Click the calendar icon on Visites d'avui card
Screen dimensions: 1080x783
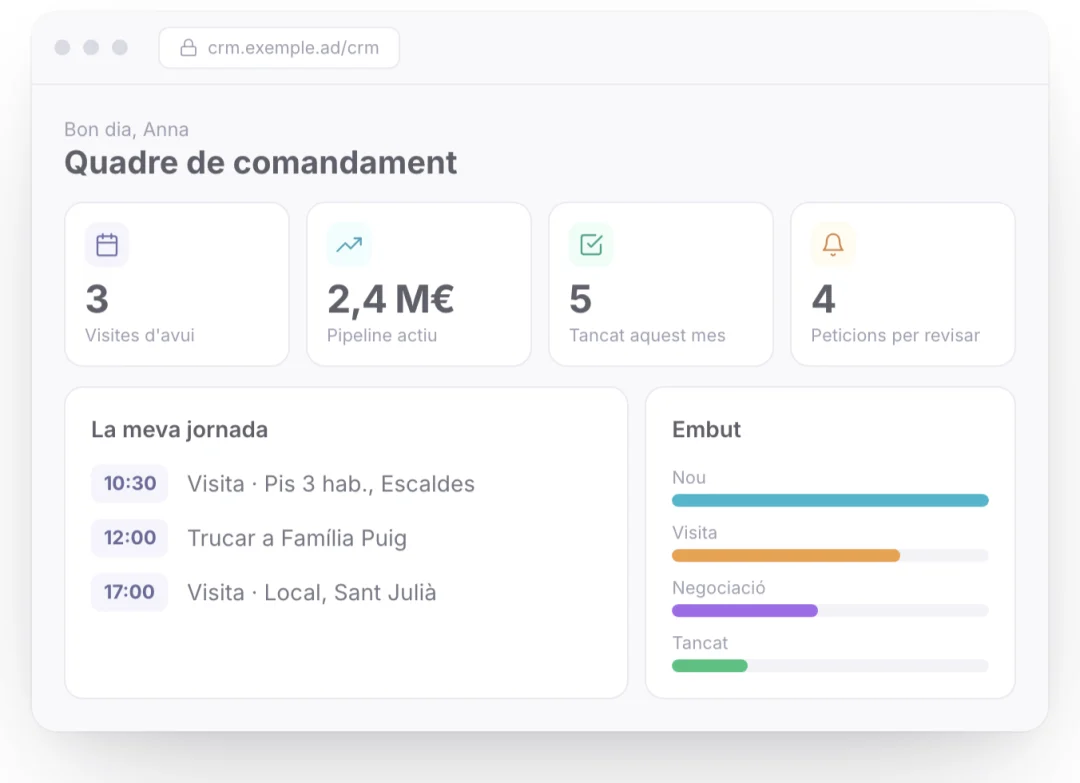pyautogui.click(x=107, y=244)
